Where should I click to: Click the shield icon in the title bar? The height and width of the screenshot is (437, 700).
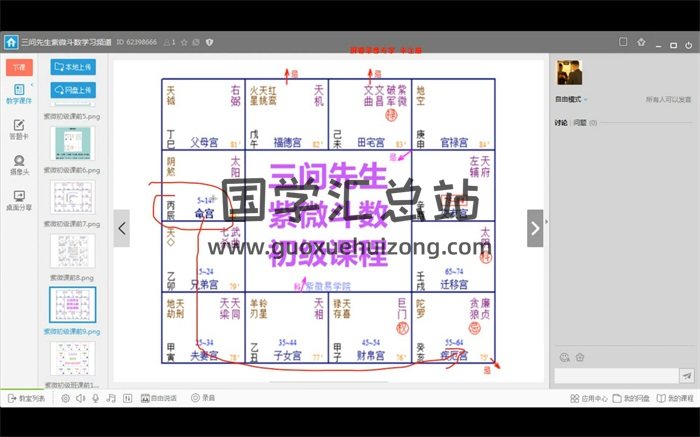pyautogui.click(x=209, y=42)
